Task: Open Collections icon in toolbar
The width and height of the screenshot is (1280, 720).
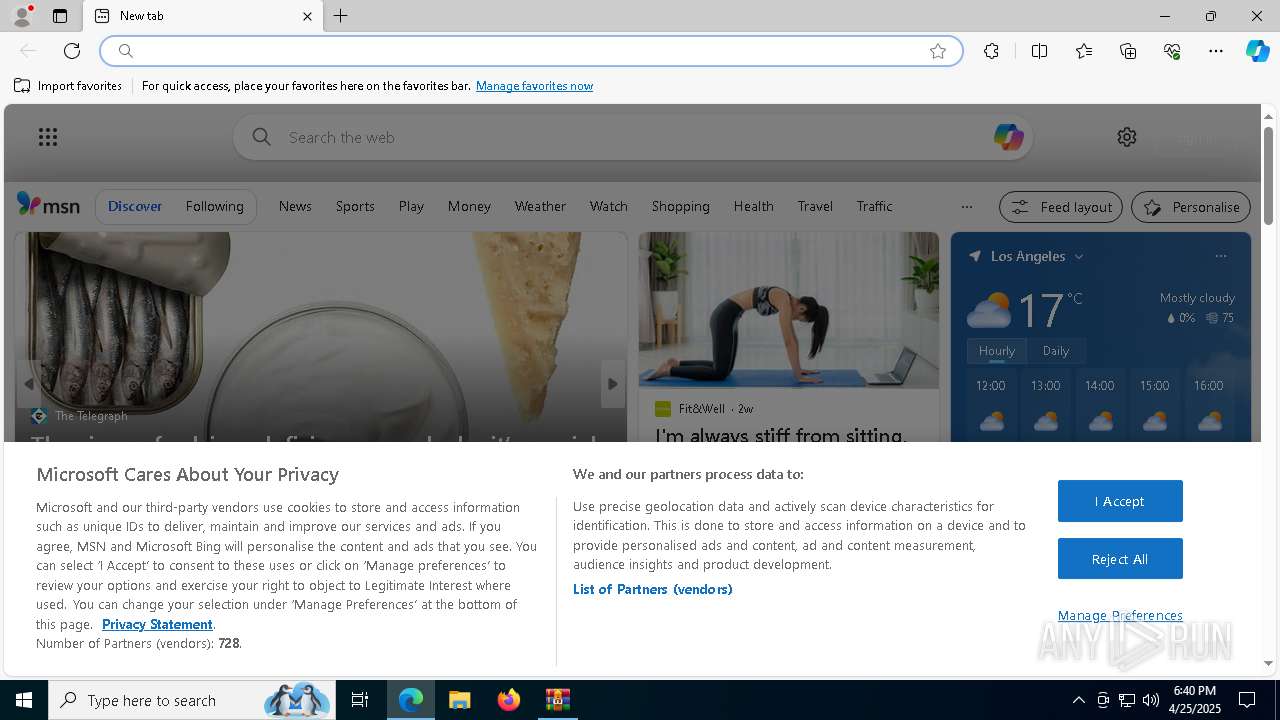Action: pyautogui.click(x=1128, y=51)
